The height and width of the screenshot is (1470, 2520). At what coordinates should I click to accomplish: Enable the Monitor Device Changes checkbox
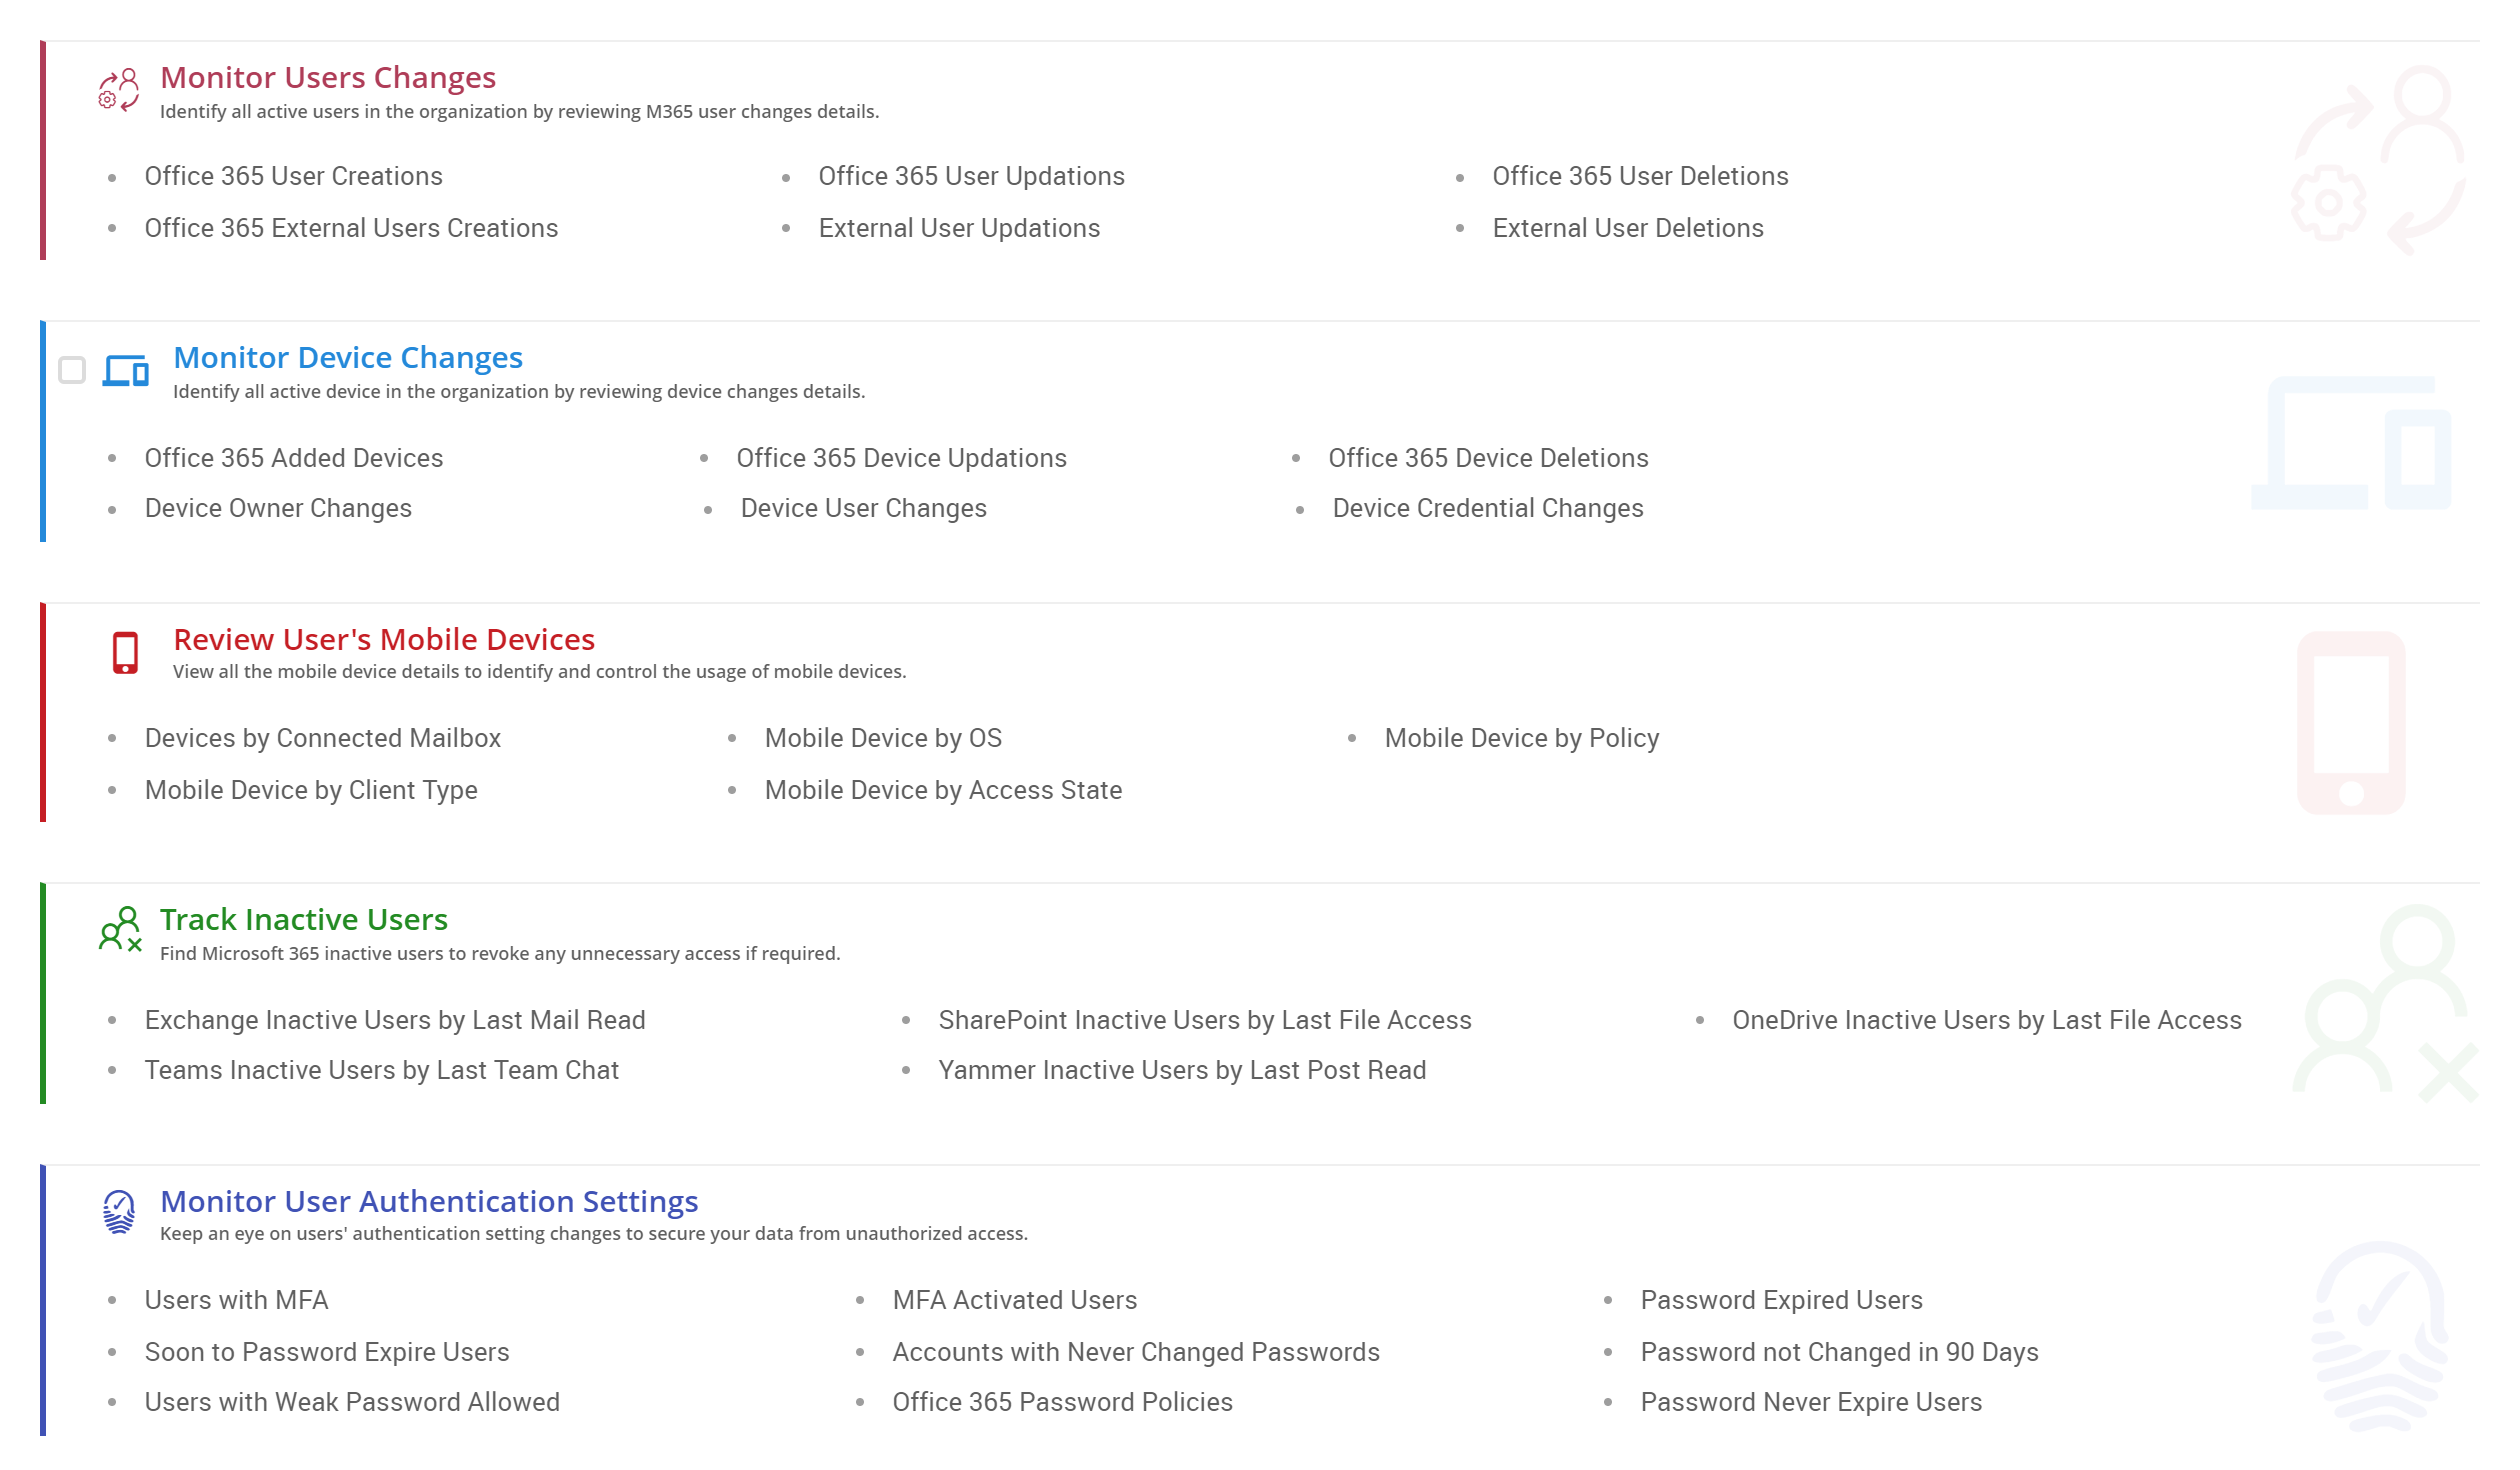(x=70, y=371)
